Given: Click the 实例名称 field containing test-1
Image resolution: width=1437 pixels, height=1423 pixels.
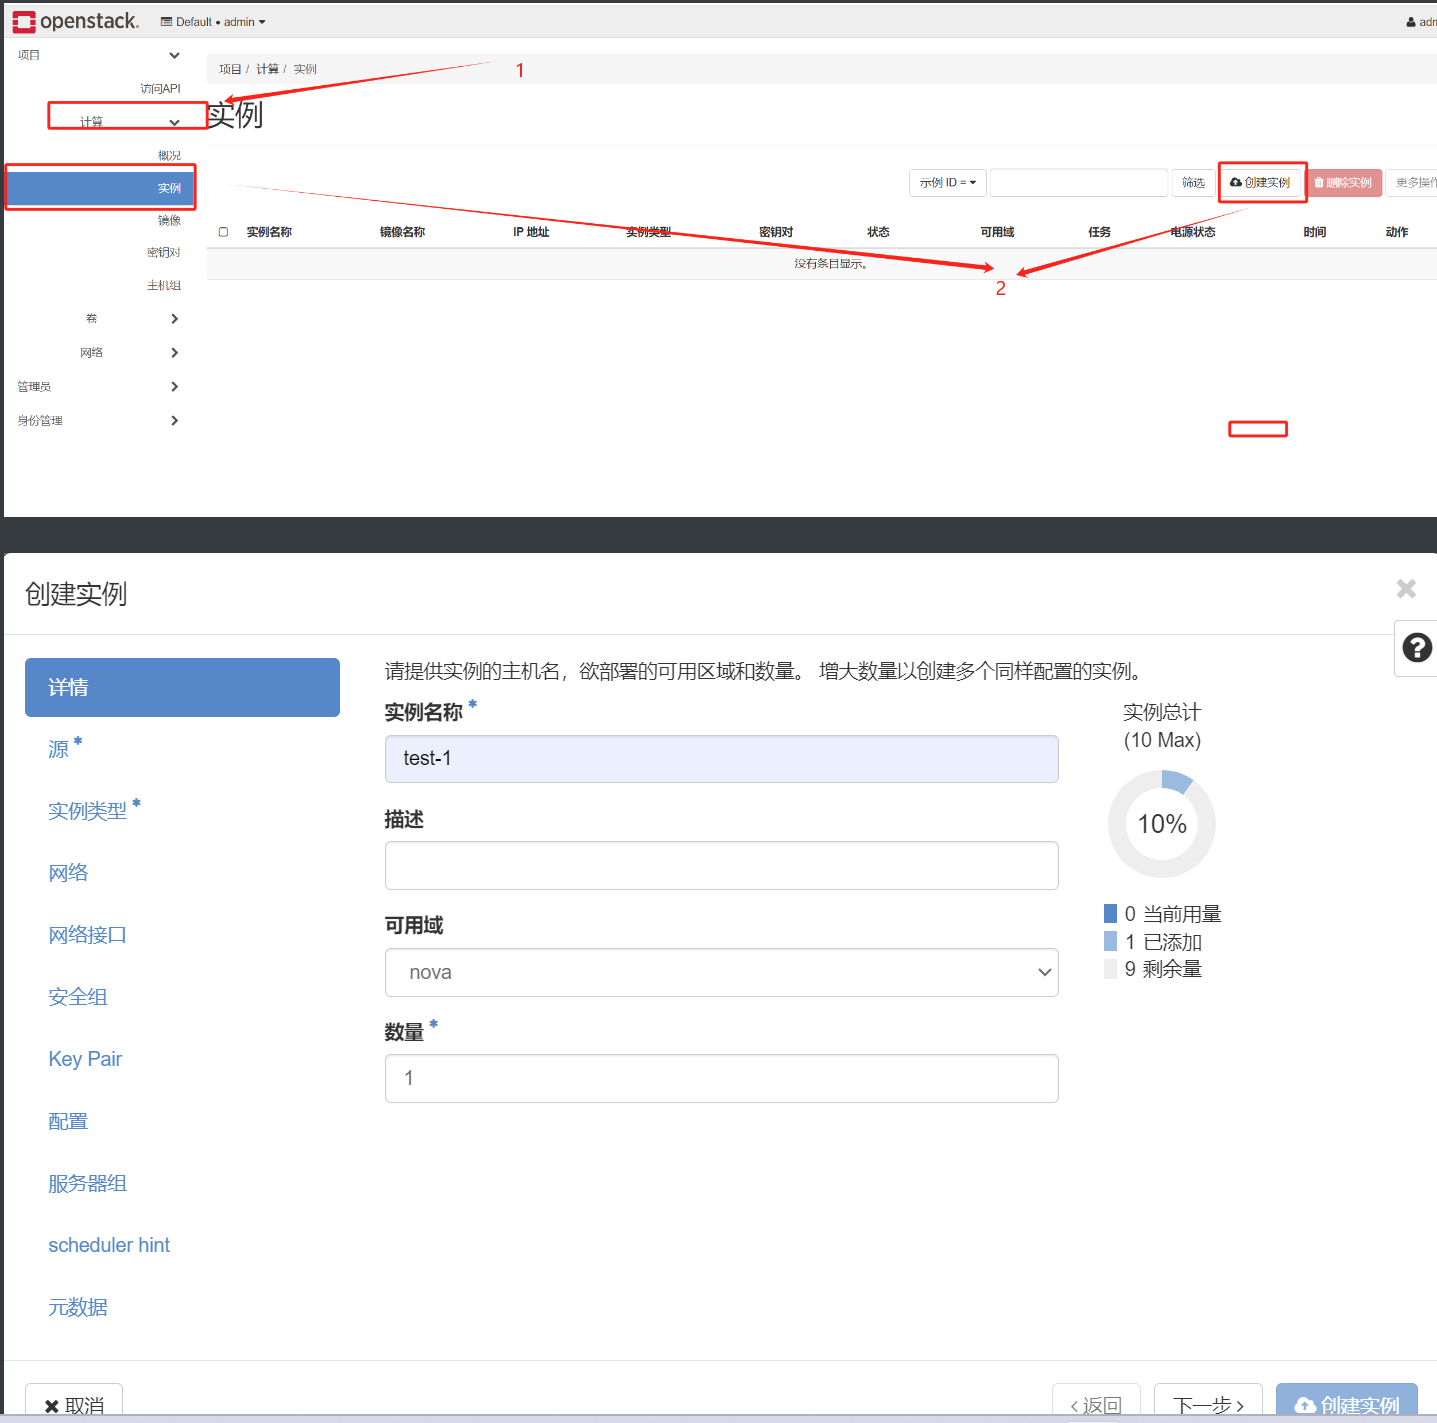Looking at the screenshot, I should click(721, 759).
